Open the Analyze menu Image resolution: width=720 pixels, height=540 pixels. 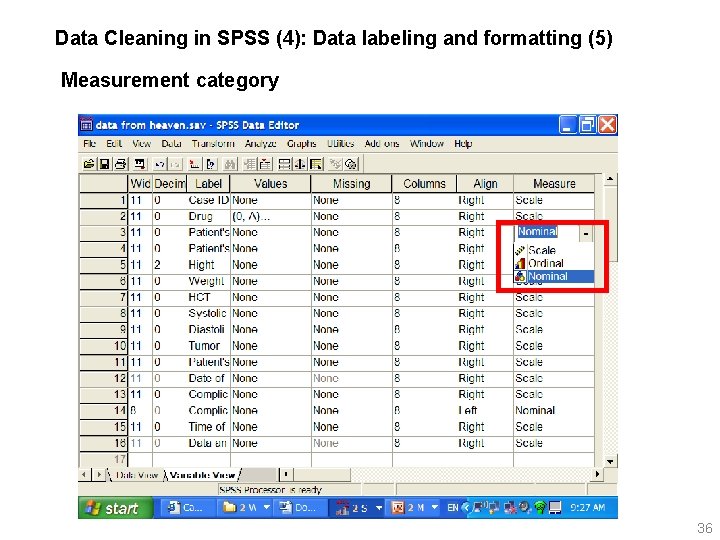click(260, 144)
